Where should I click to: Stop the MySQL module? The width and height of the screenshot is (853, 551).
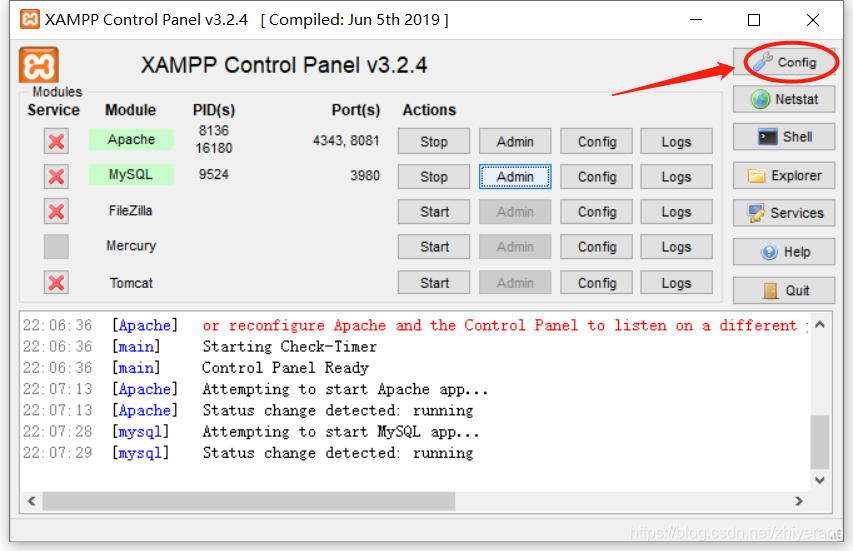[x=434, y=176]
